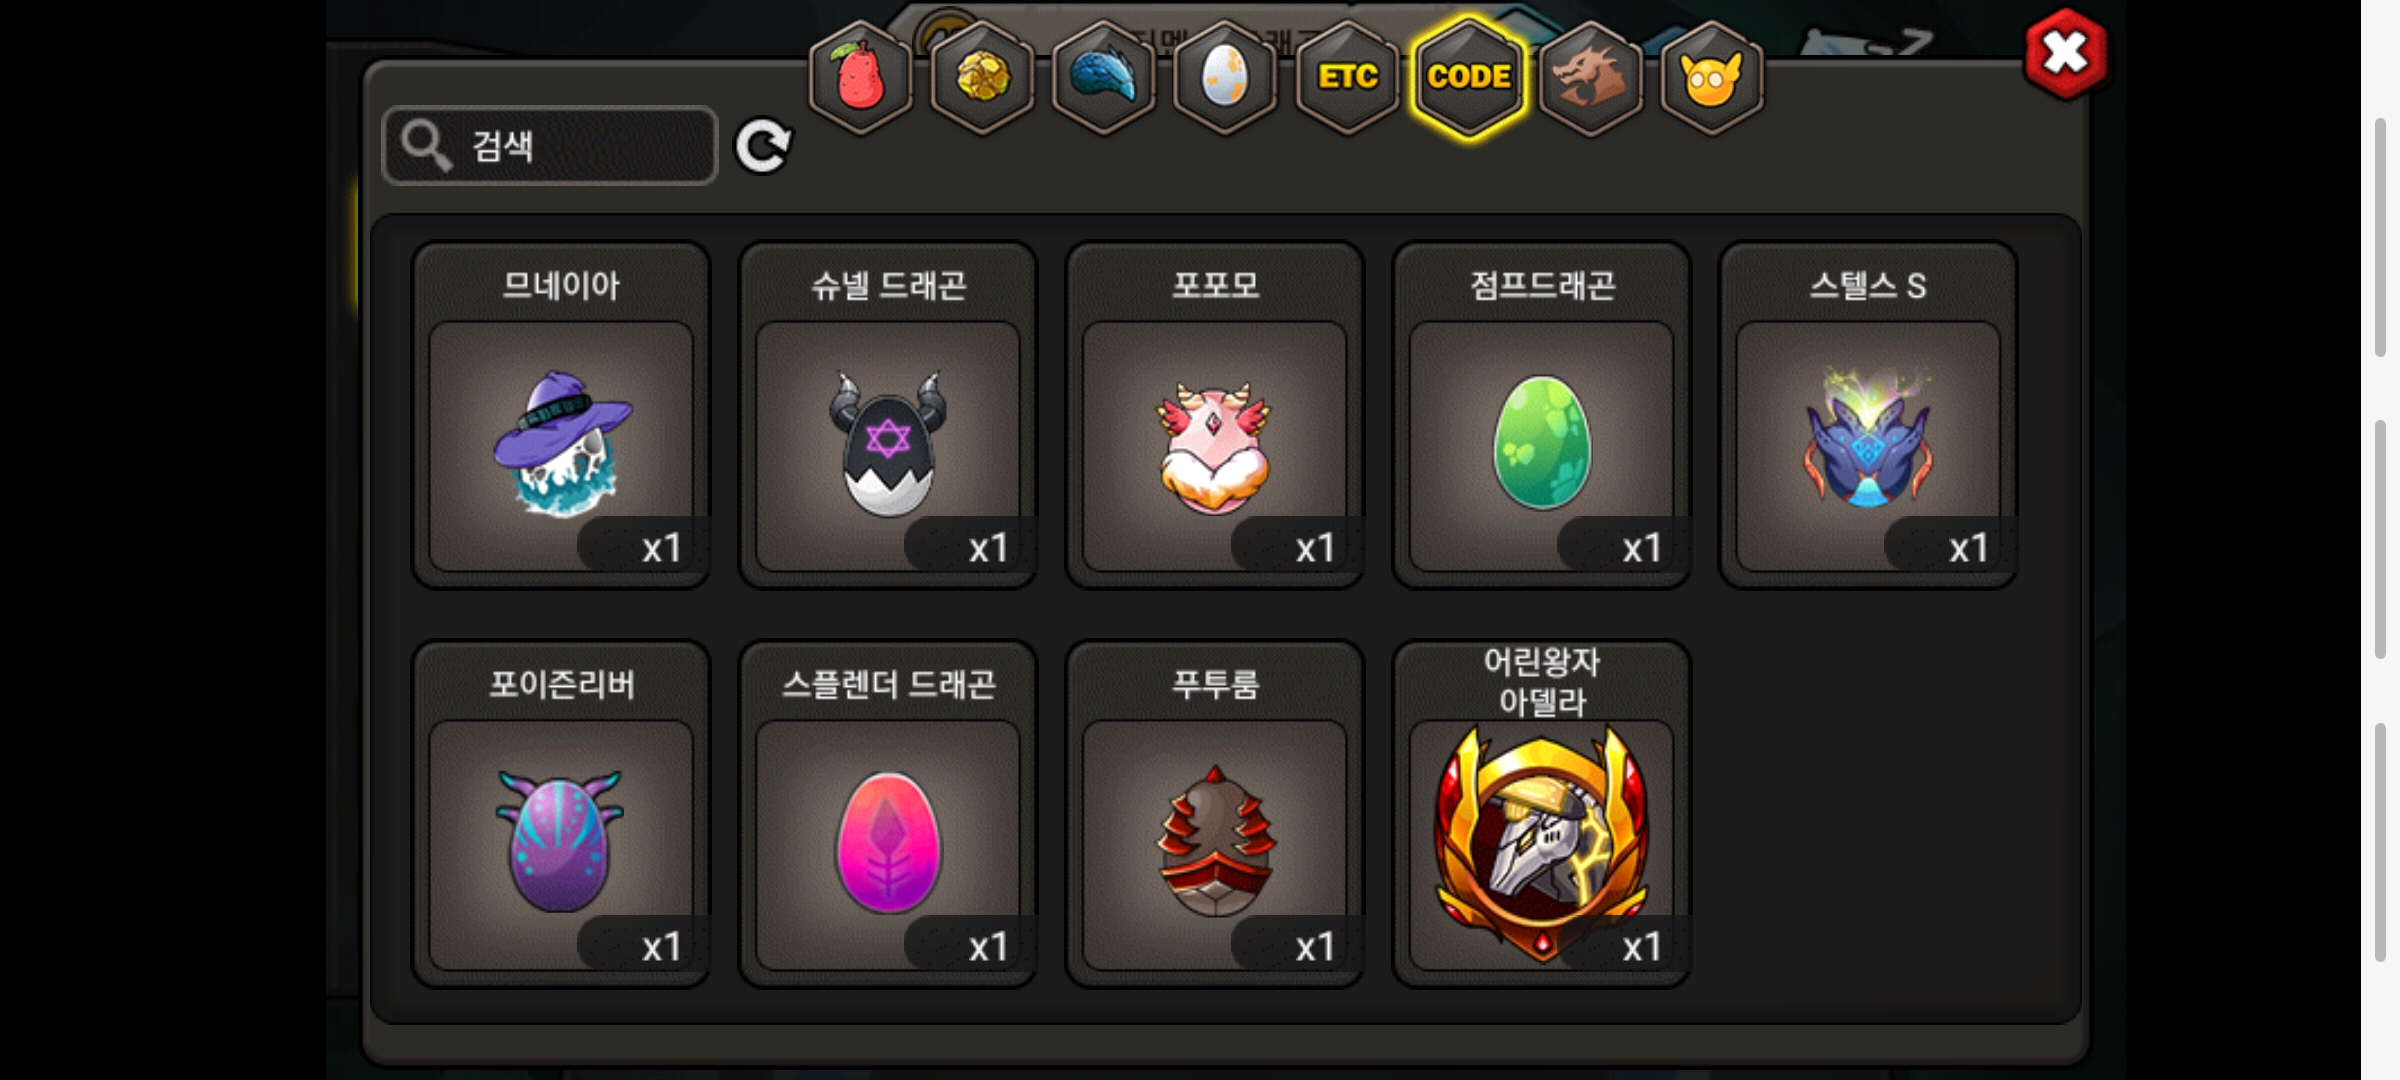This screenshot has height=1080, width=2400.
Task: Select the CODE tab
Action: coord(1469,77)
